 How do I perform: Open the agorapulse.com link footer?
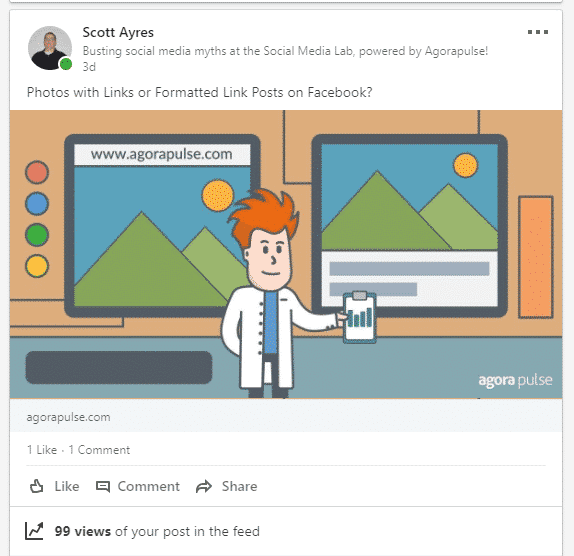pyautogui.click(x=286, y=417)
